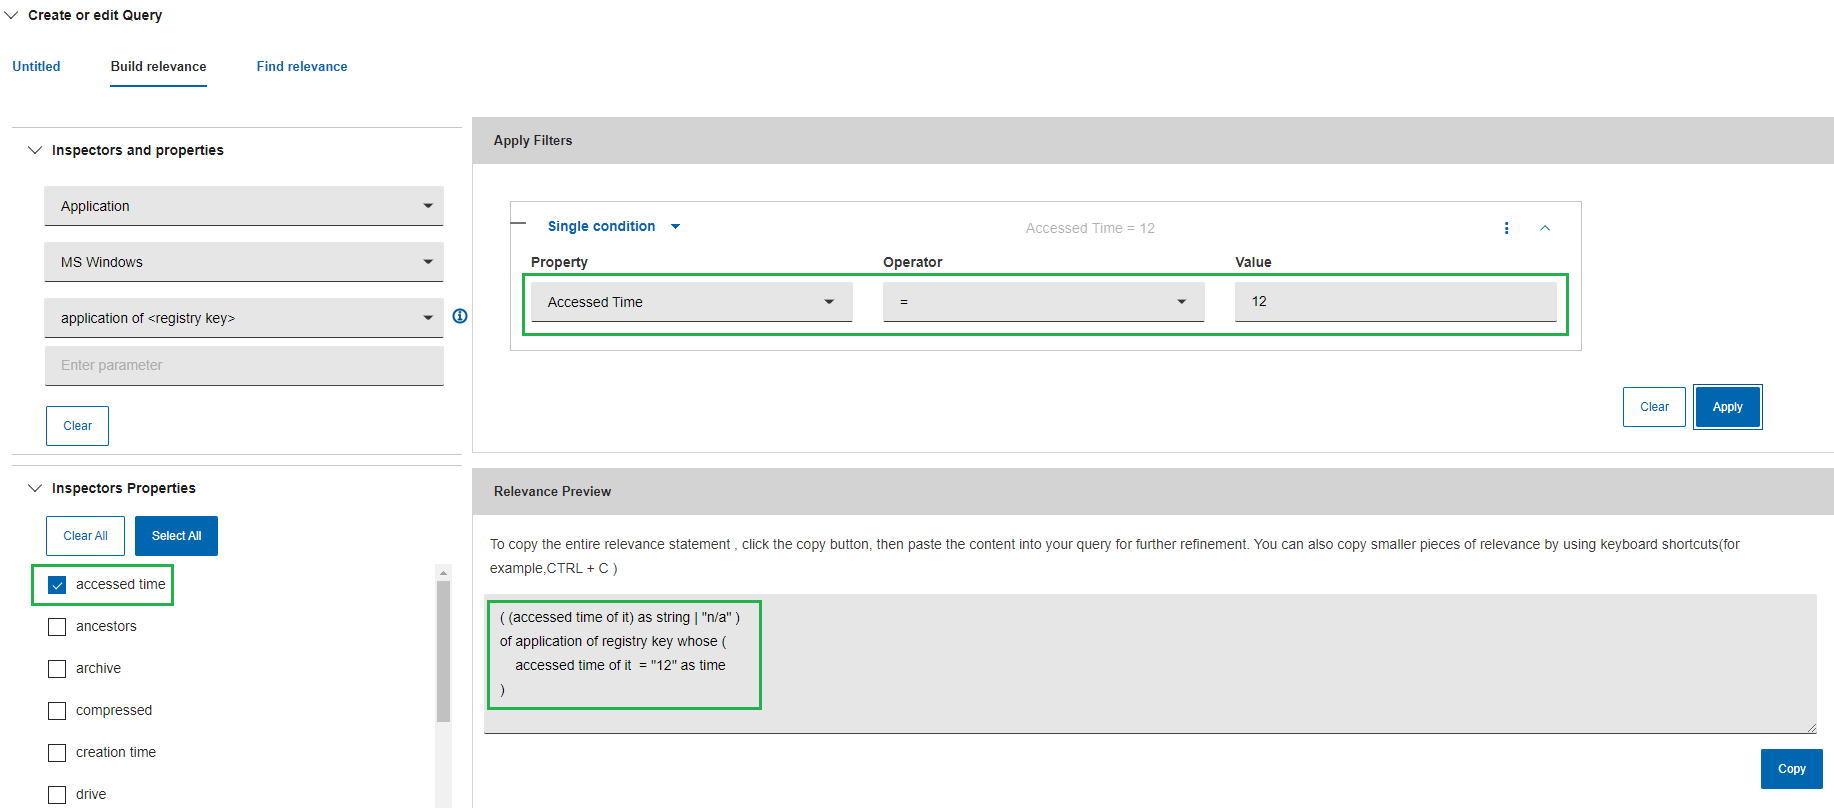The height and width of the screenshot is (808, 1834).
Task: Collapse the condition panel with the up chevron
Action: (1545, 228)
